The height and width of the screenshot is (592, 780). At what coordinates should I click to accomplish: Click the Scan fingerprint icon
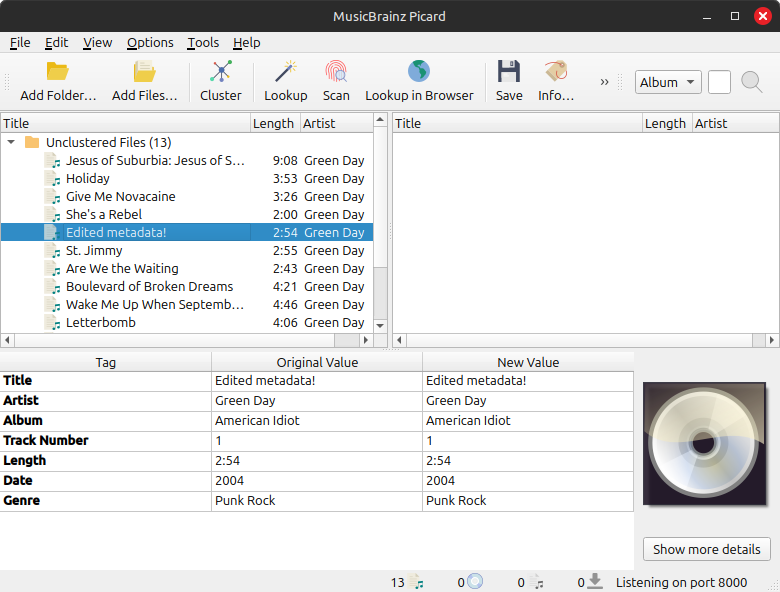[x=336, y=72]
